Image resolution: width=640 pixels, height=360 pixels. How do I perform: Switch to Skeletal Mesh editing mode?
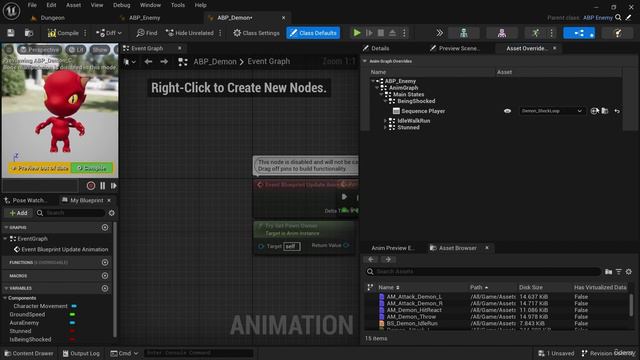502,33
